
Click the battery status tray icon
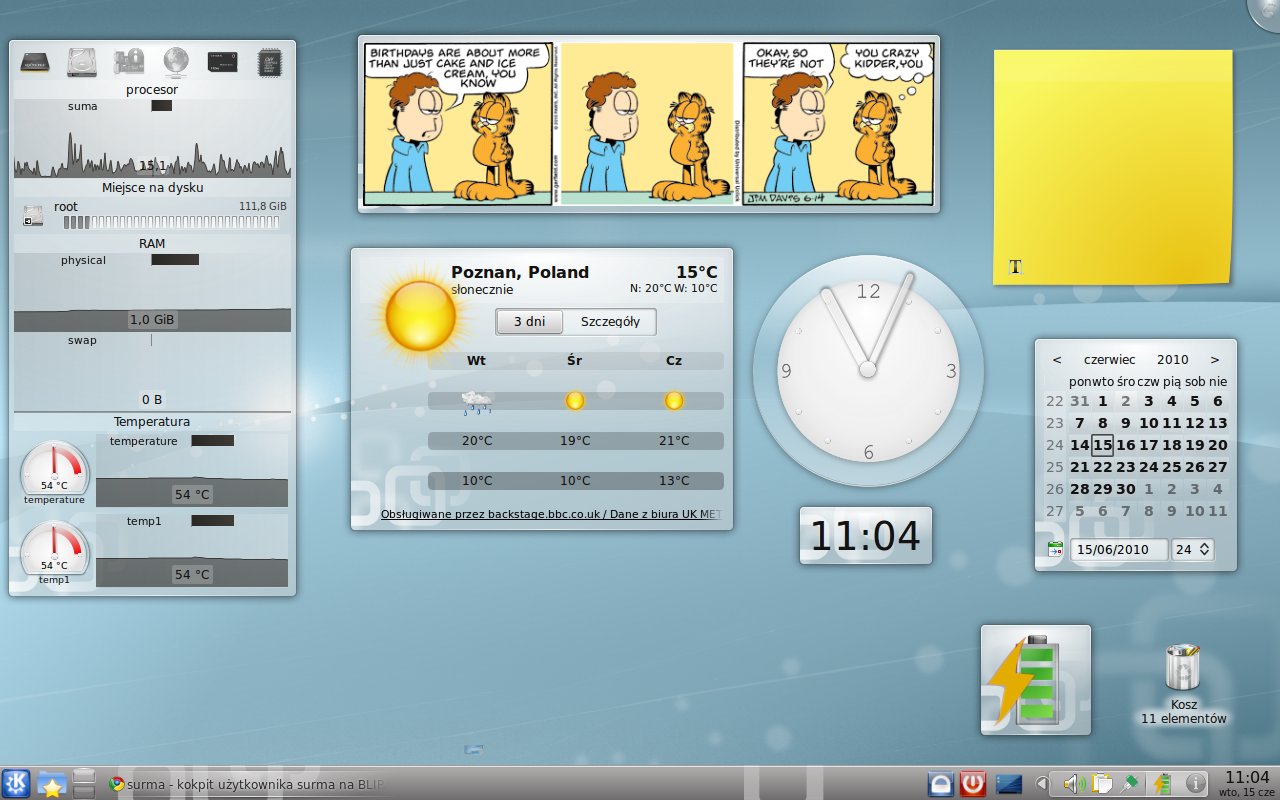click(x=1163, y=784)
